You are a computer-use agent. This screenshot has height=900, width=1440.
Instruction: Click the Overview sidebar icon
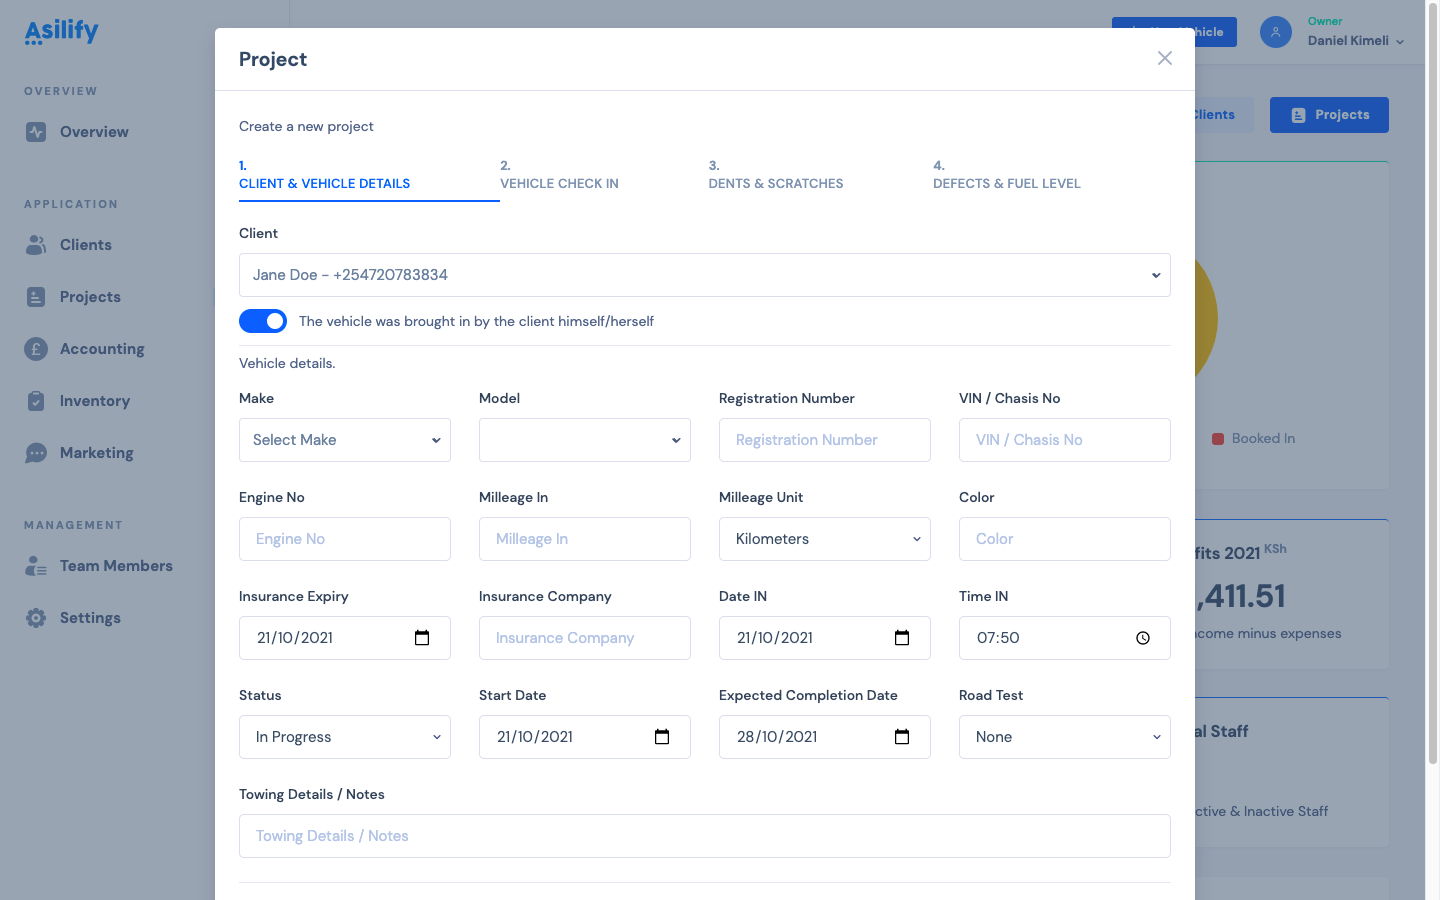coord(36,132)
